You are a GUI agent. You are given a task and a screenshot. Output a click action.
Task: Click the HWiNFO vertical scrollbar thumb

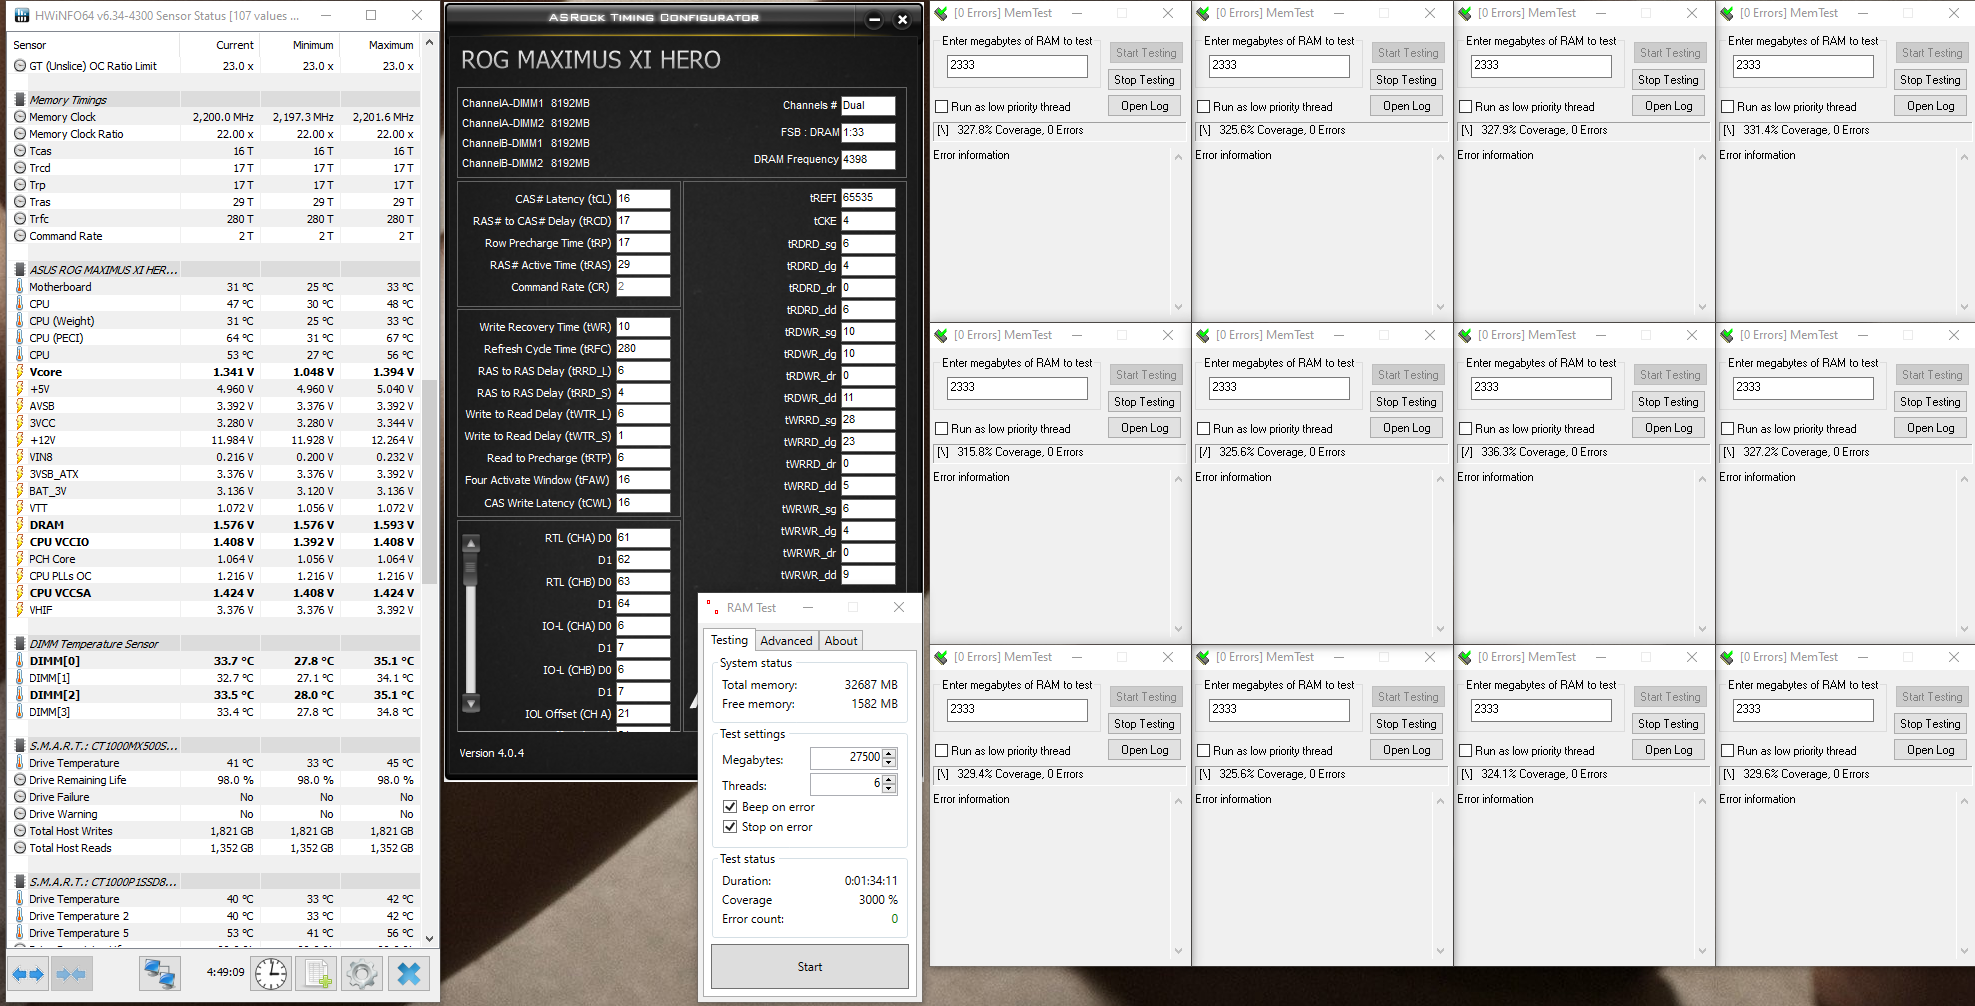point(430,482)
